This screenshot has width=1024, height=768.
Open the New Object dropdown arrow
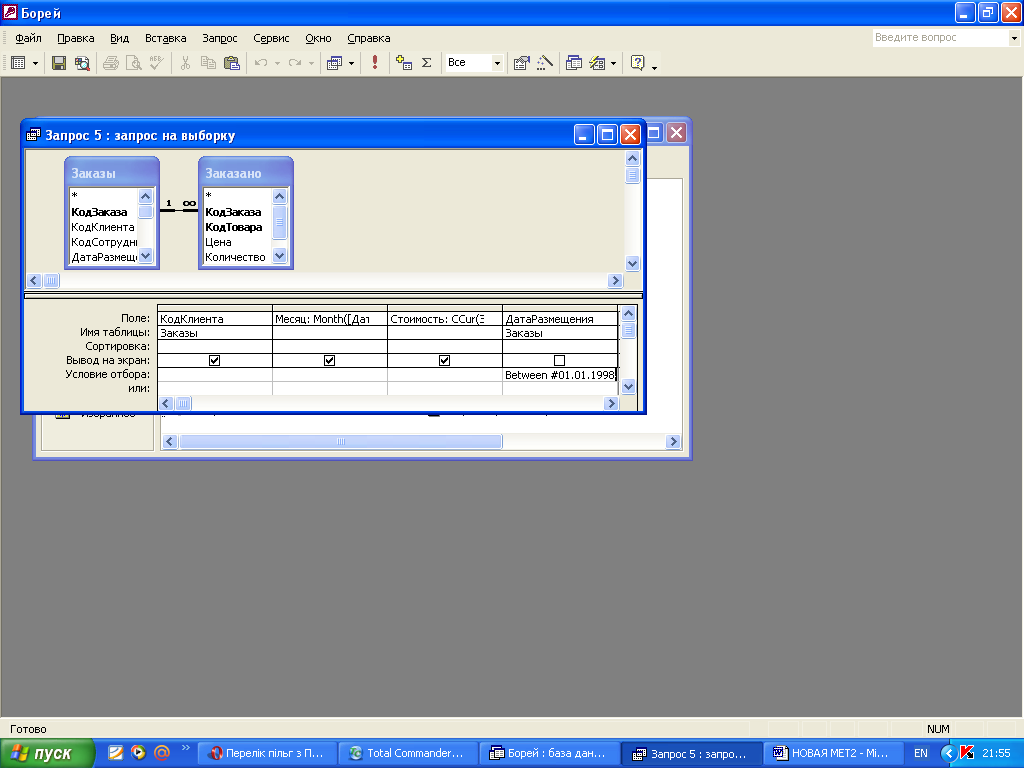click(x=613, y=63)
